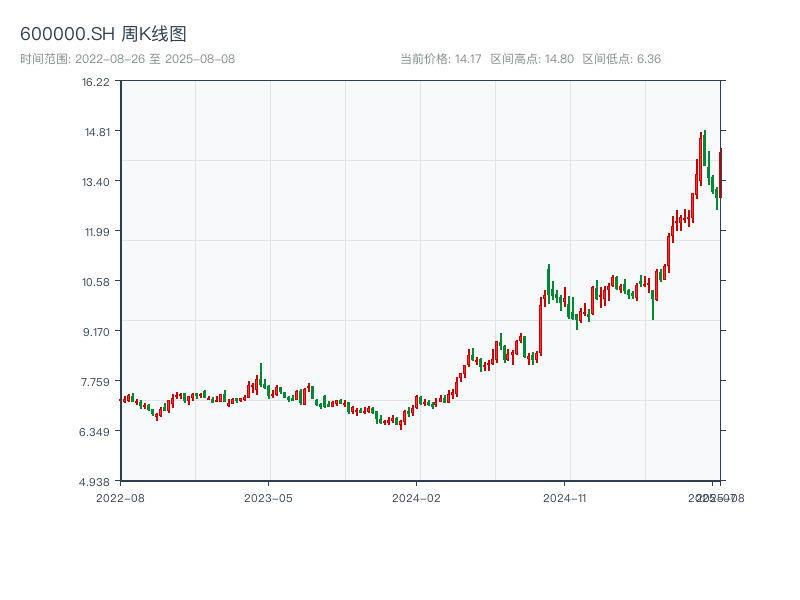This screenshot has width=800, height=600.
Task: Click the y-axis label 4.938
Action: 94,482
